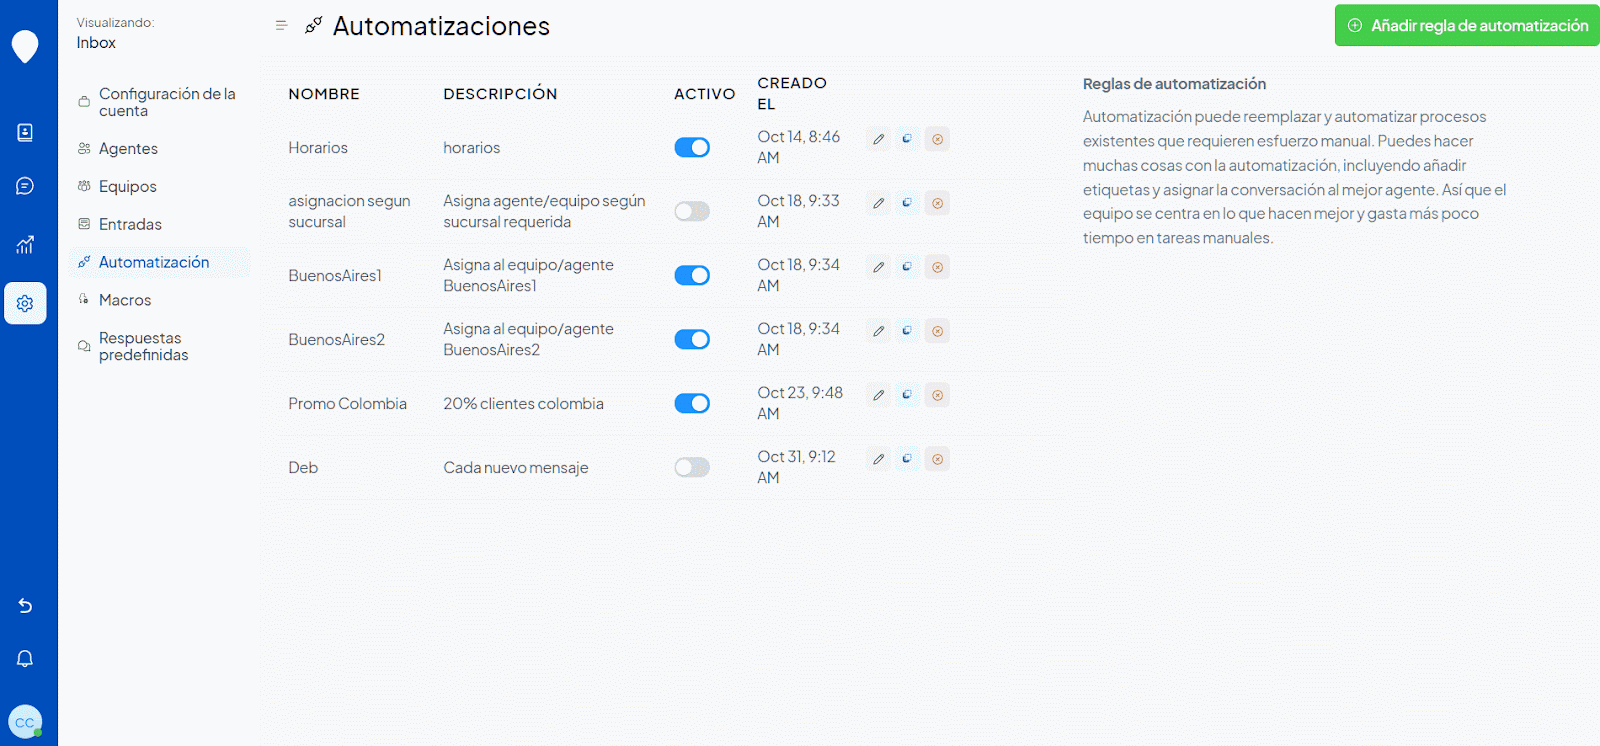Clone the Deb automation rule
The height and width of the screenshot is (746, 1600).
(x=907, y=459)
